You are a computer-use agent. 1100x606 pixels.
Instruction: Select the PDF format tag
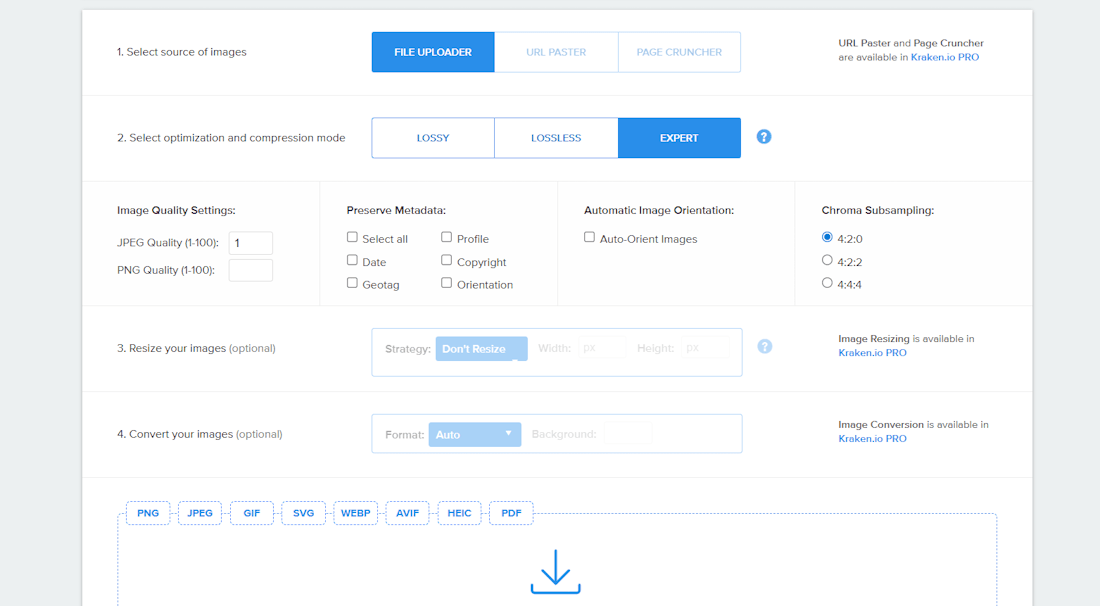pos(511,513)
